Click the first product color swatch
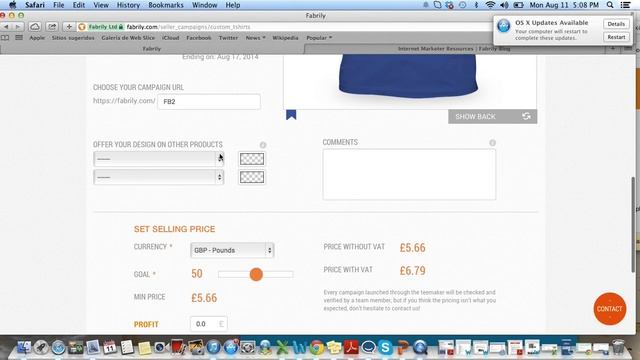640x360 pixels. coord(252,159)
